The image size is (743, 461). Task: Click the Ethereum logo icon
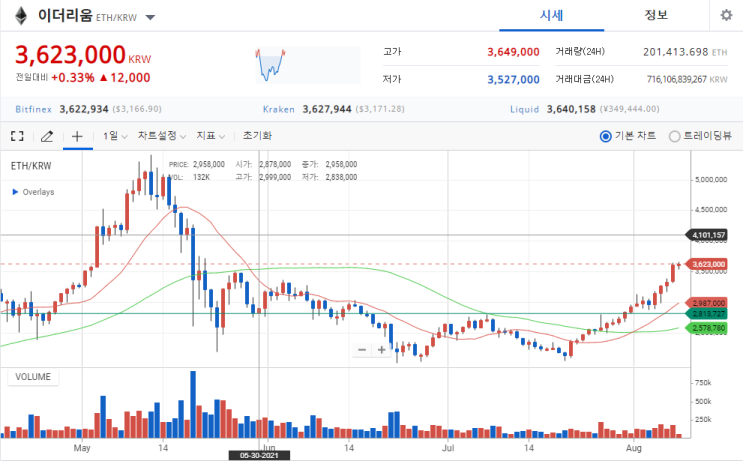click(21, 16)
